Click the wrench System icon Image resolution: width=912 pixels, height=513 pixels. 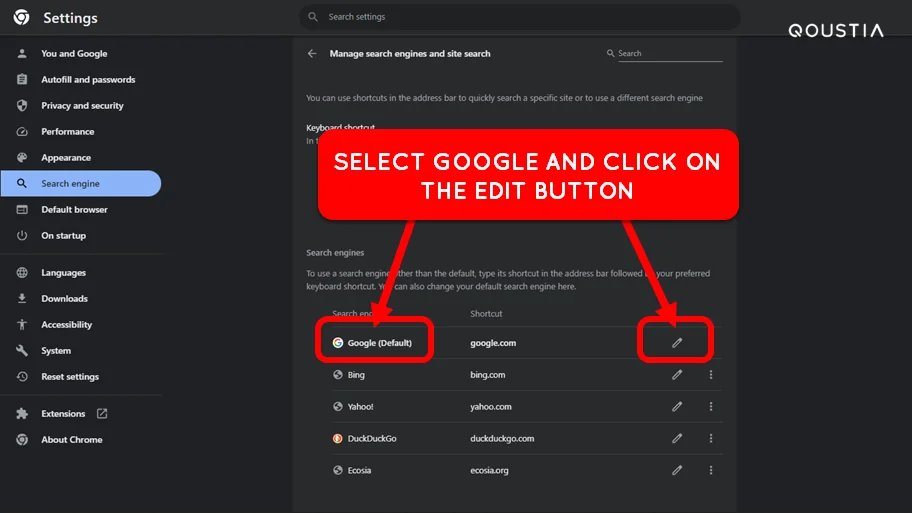pyautogui.click(x=22, y=351)
